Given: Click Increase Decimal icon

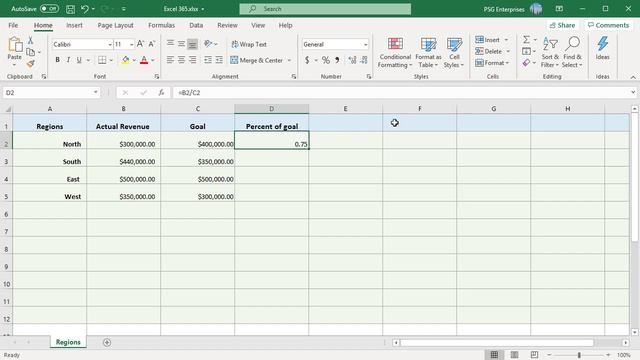Looking at the screenshot, I should click(x=352, y=60).
